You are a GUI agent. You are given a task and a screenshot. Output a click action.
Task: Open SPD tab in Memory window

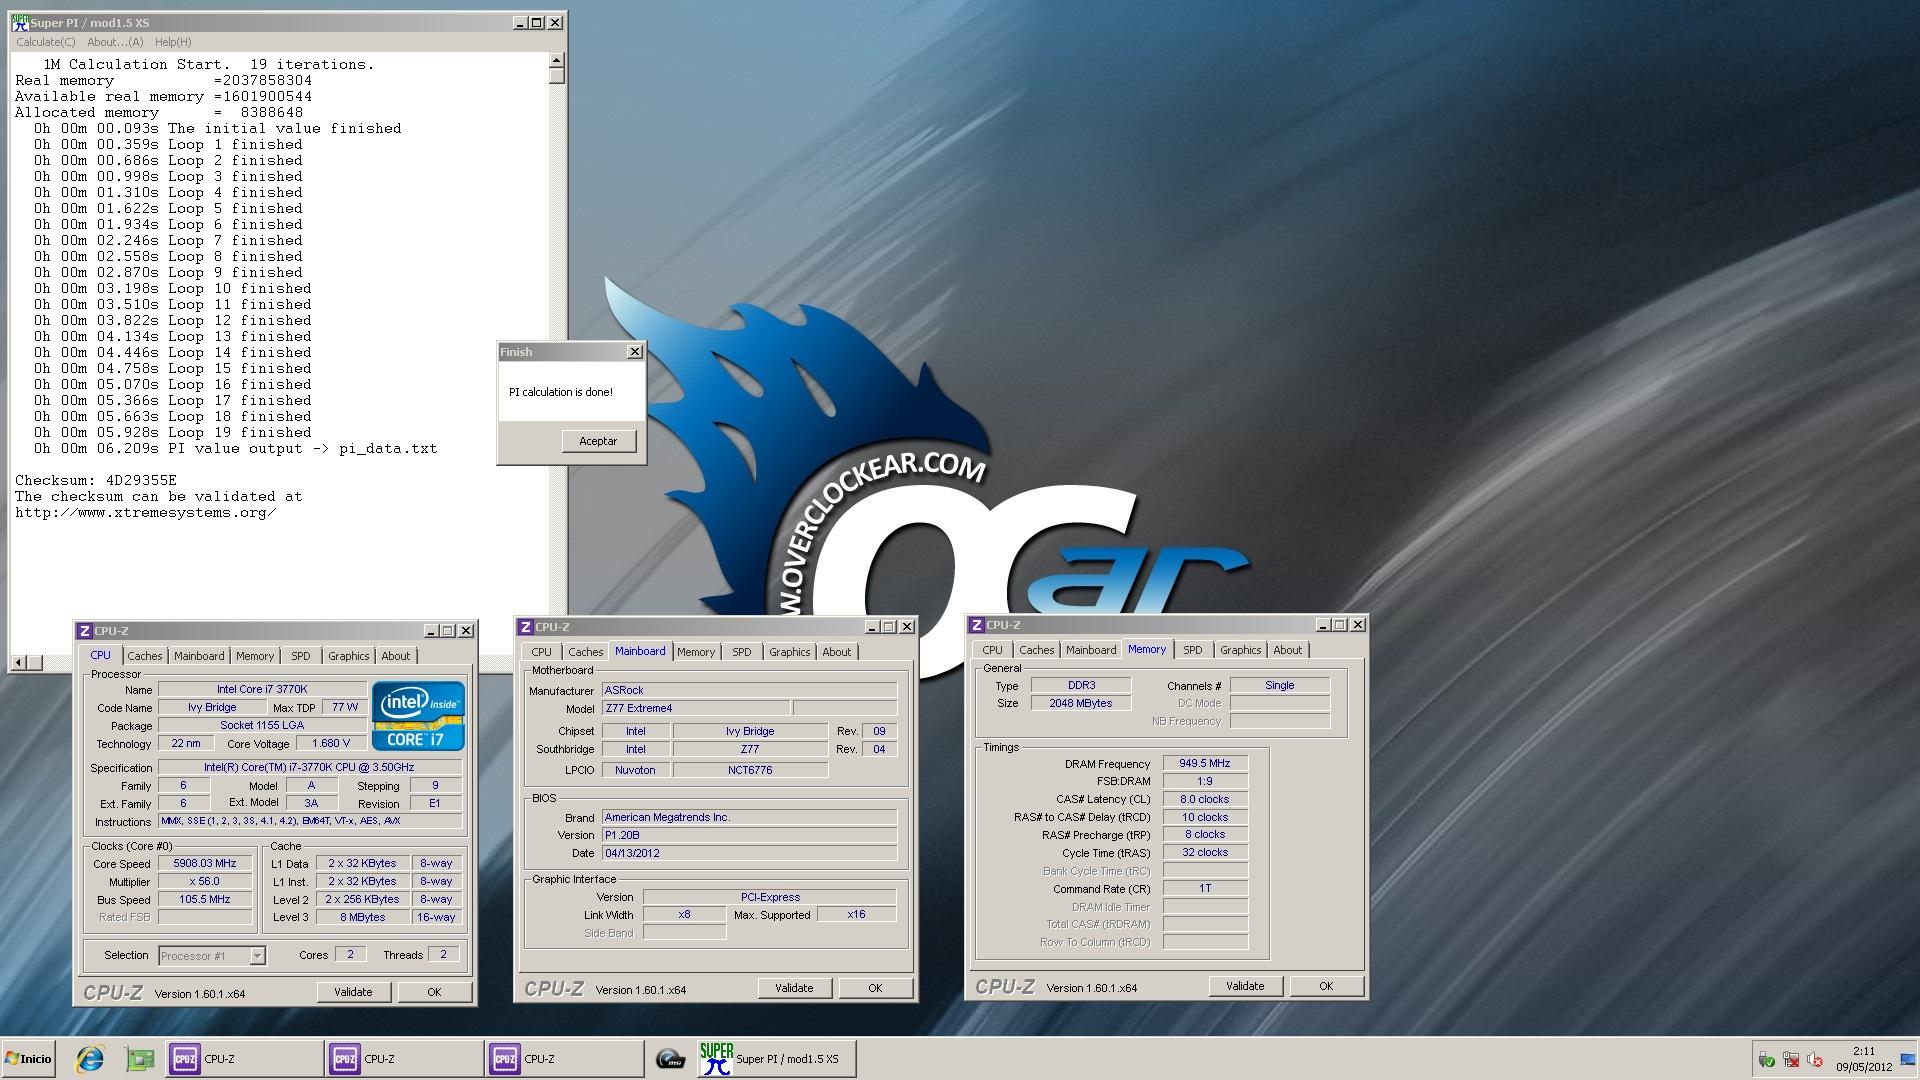(x=1193, y=650)
